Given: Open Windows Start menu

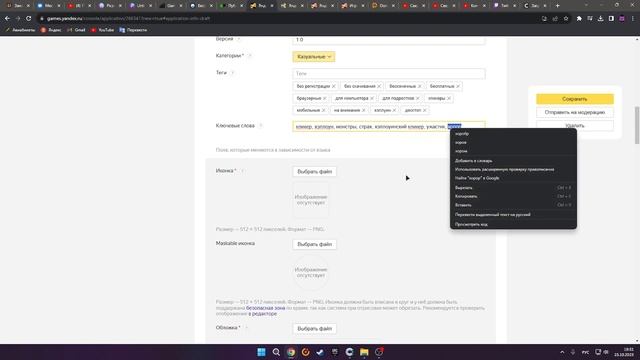Looking at the screenshot, I should coord(262,352).
